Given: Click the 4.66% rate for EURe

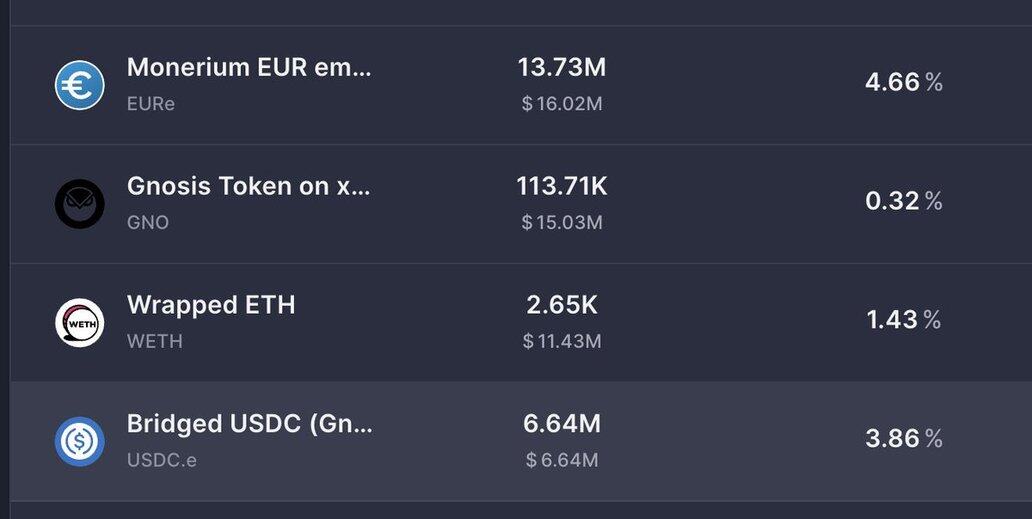Looking at the screenshot, I should pyautogui.click(x=904, y=82).
